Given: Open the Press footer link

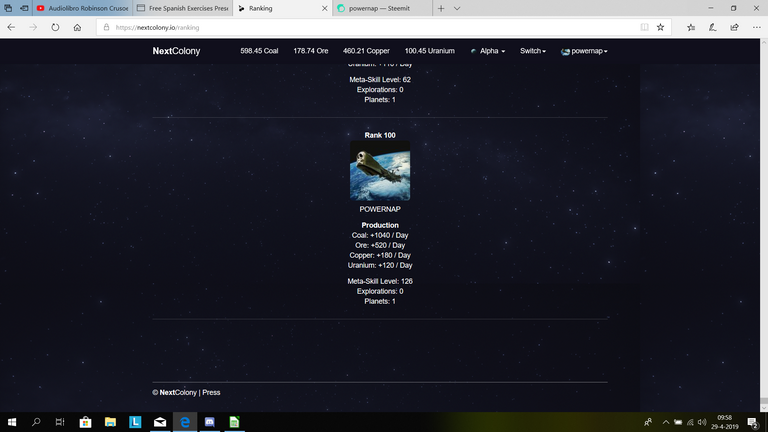Looking at the screenshot, I should click(x=211, y=392).
